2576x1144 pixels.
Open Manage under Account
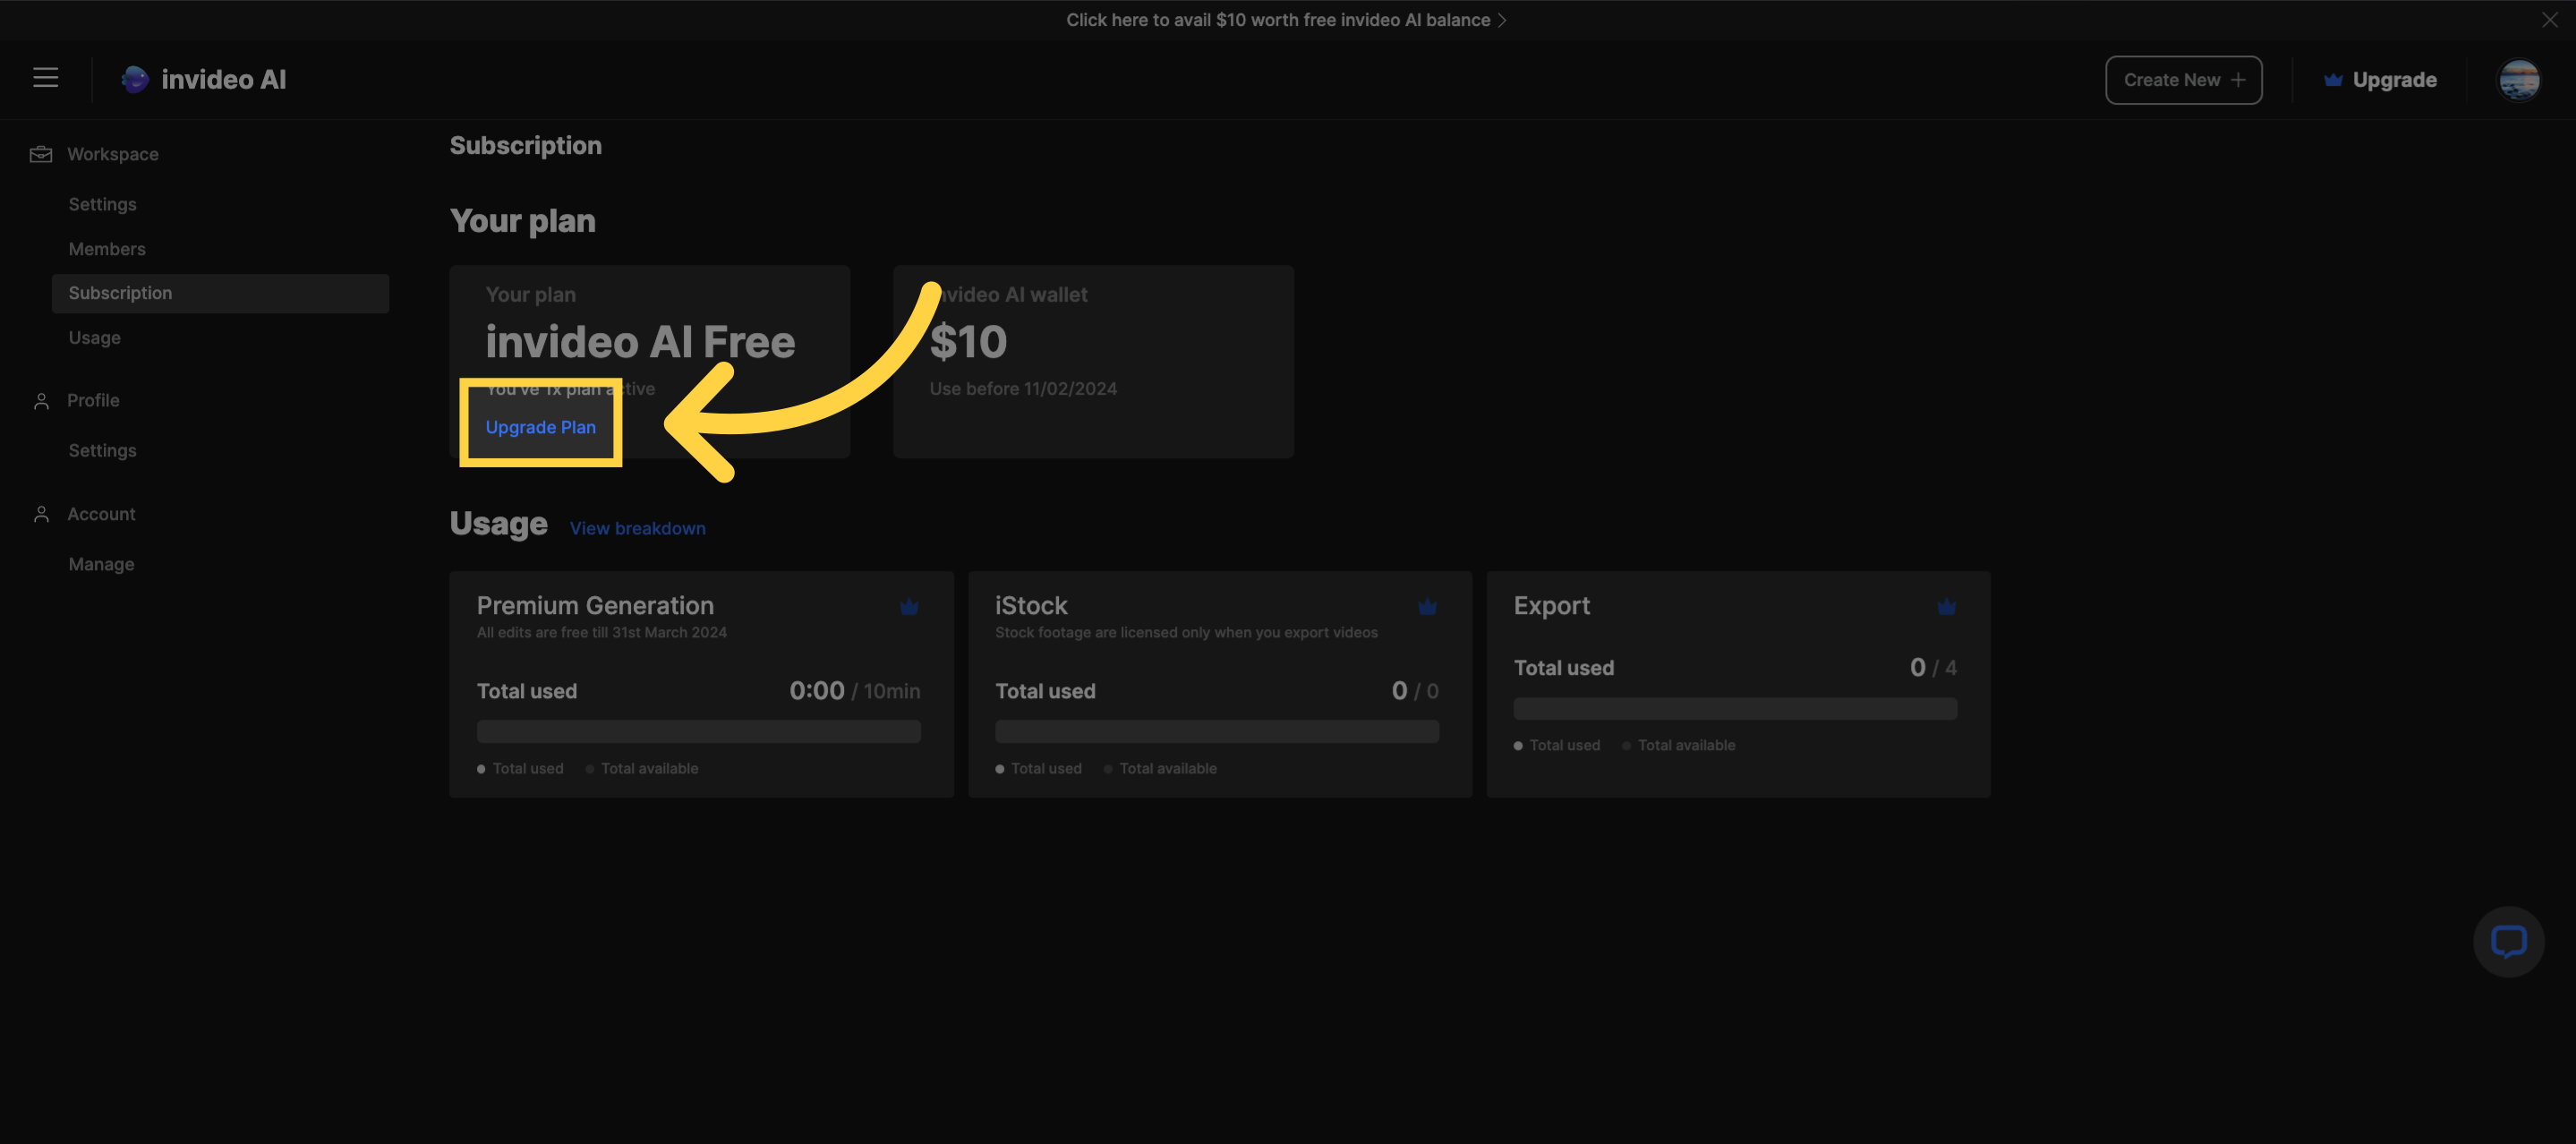101,564
